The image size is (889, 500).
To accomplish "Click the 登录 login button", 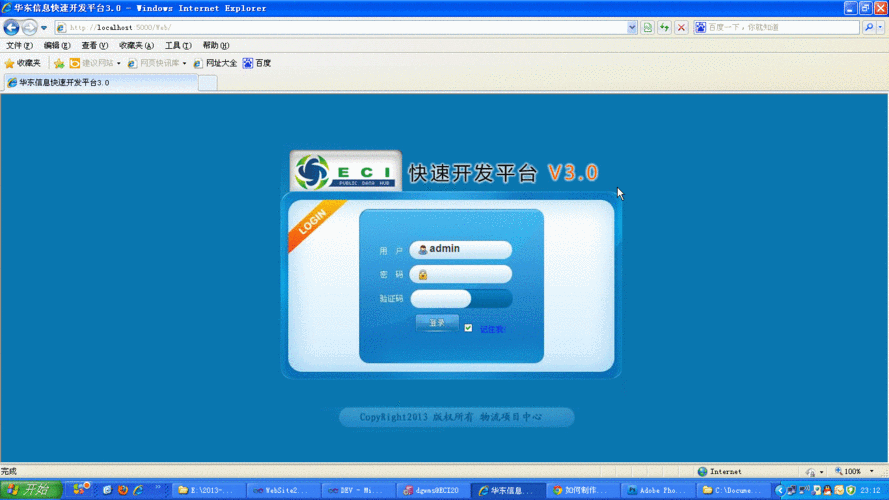I will pyautogui.click(x=437, y=323).
